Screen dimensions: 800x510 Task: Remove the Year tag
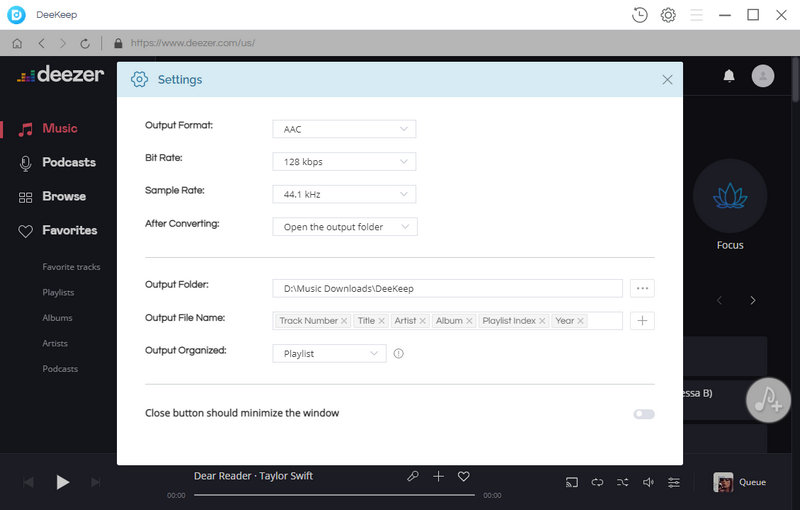[580, 321]
